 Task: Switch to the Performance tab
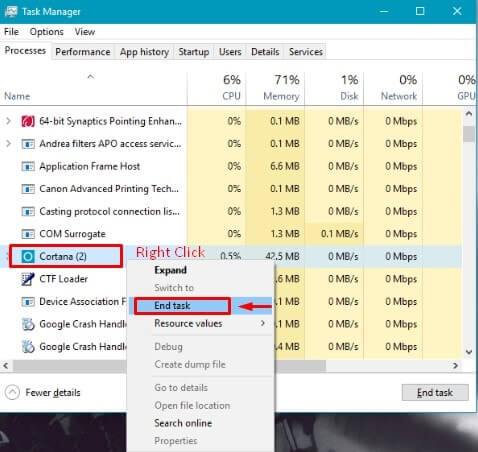pos(83,52)
